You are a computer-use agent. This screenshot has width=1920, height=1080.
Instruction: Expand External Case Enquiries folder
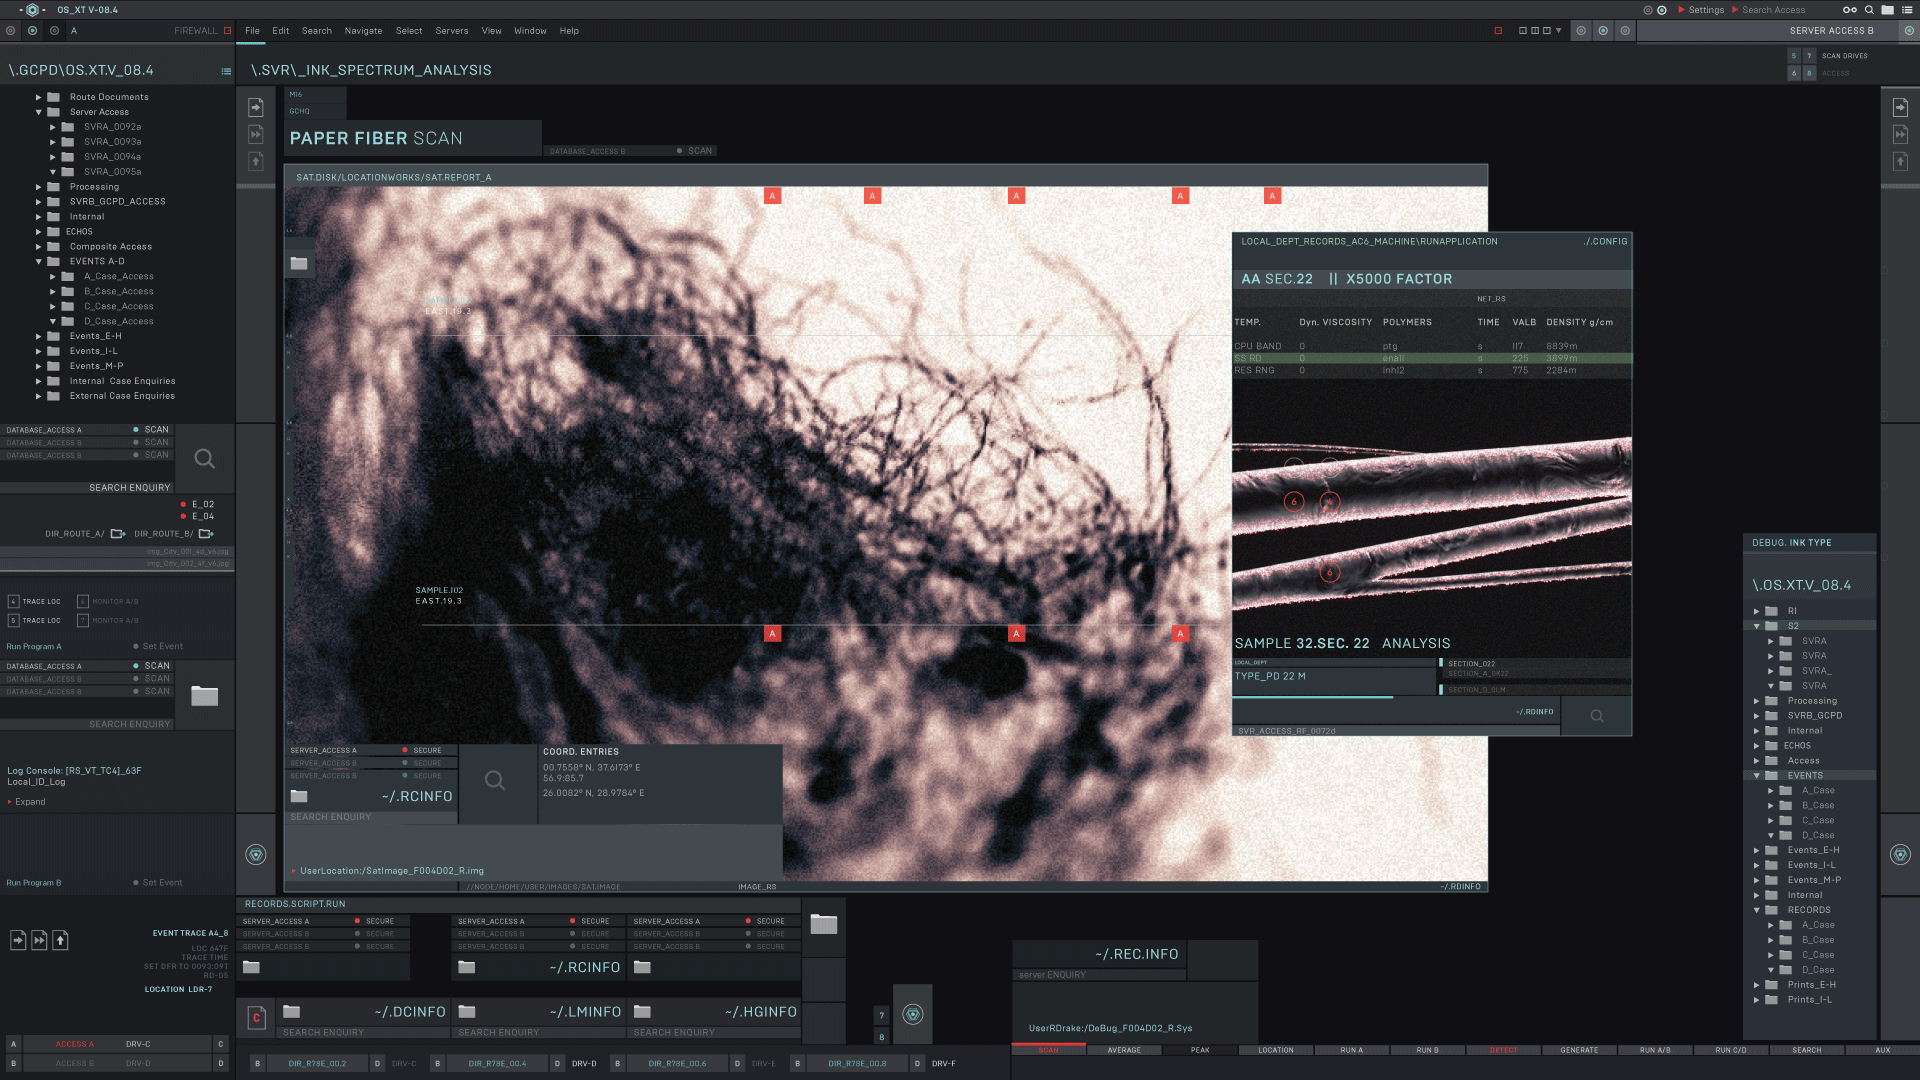39,397
